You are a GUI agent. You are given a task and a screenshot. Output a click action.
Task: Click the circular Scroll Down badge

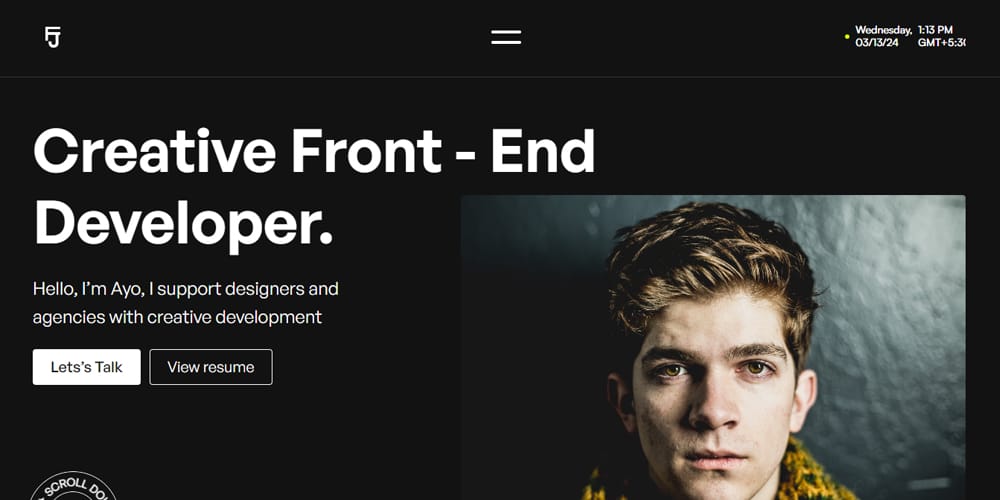[x=72, y=486]
